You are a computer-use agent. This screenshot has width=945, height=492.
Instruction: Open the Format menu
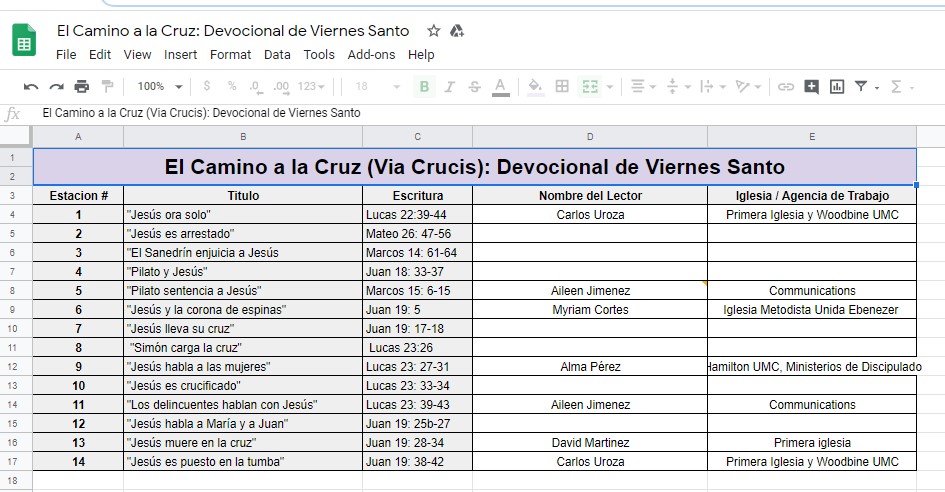click(230, 55)
